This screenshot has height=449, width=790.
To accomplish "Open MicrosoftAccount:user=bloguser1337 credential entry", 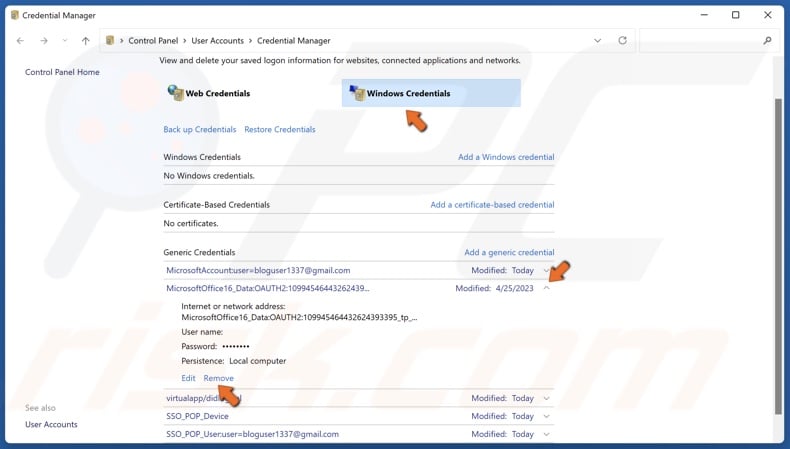I will point(258,271).
